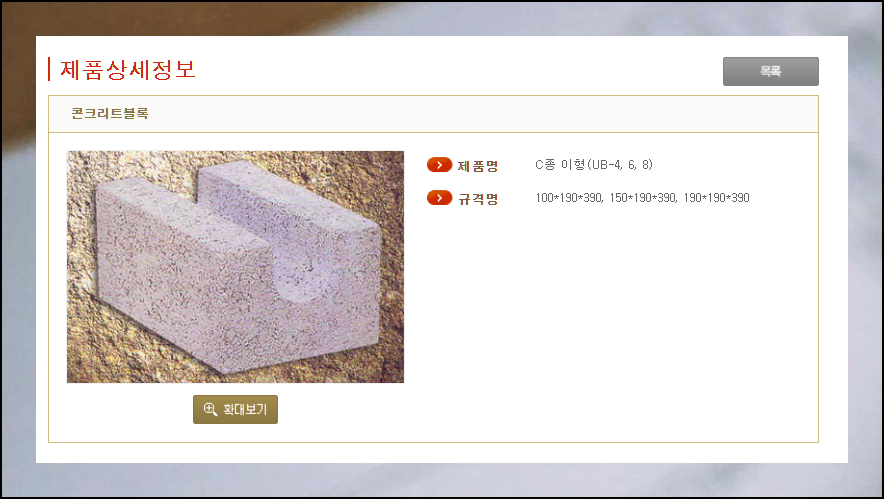Click the red arrow icon beside 제품명
884x499 pixels.
coord(440,165)
